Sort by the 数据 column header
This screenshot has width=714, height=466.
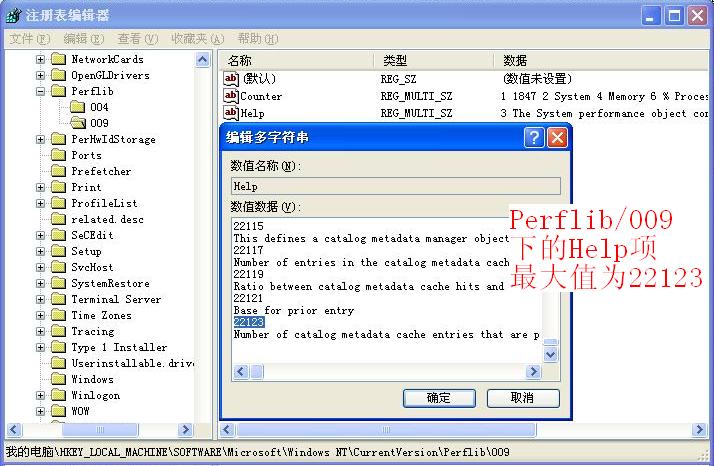tap(601, 60)
